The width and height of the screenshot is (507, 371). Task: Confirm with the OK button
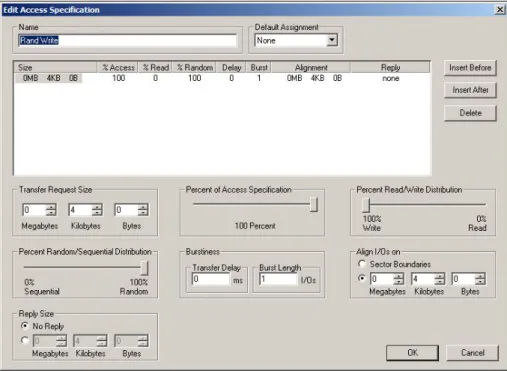coord(412,353)
